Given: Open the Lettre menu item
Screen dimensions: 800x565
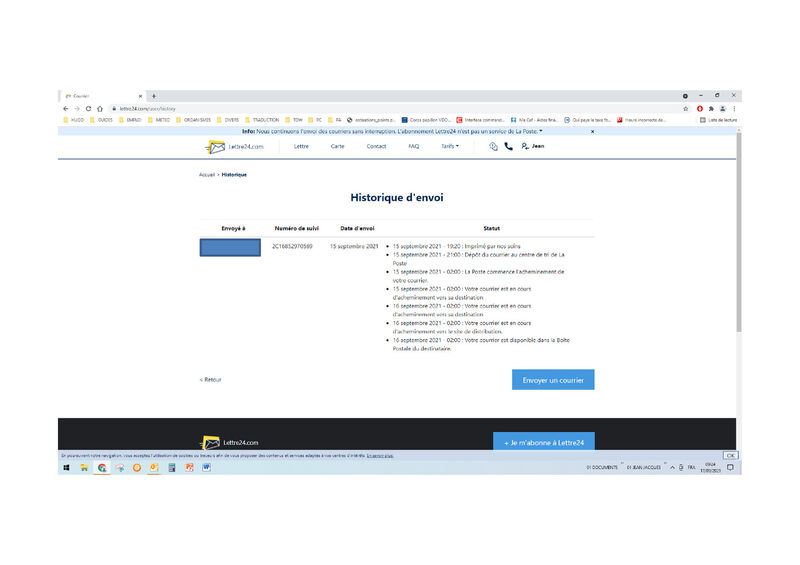Looking at the screenshot, I should (x=301, y=146).
